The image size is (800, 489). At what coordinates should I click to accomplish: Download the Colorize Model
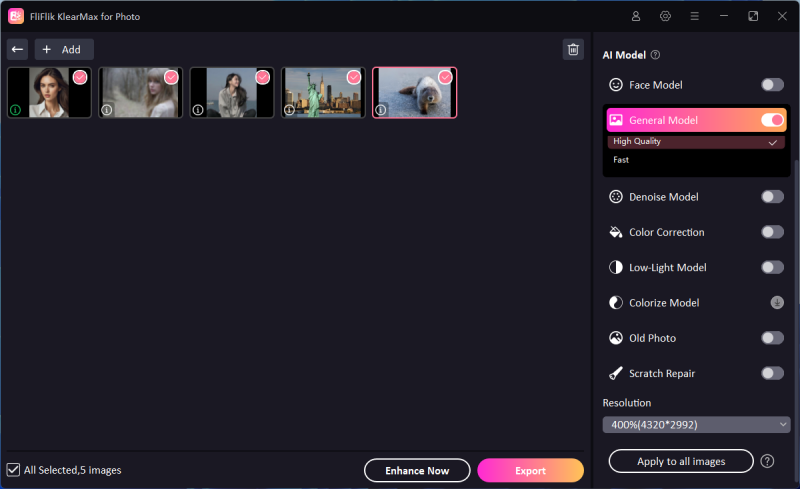[776, 302]
